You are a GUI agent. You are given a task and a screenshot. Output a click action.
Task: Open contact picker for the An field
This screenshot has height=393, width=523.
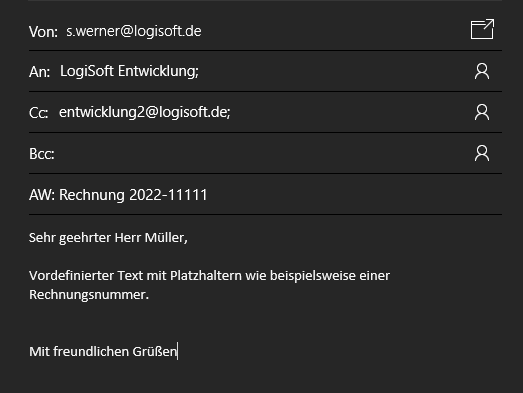pyautogui.click(x=482, y=71)
